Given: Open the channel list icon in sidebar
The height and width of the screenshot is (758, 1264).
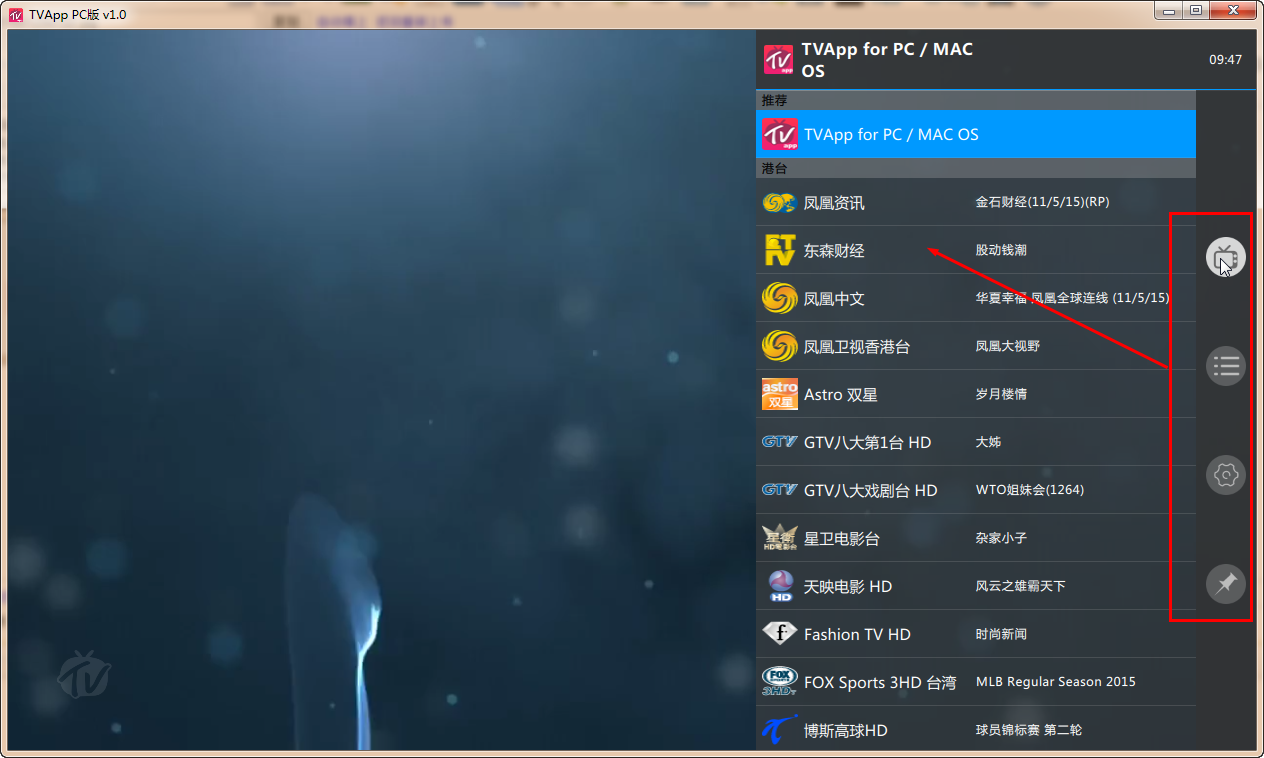Looking at the screenshot, I should coord(1226,366).
